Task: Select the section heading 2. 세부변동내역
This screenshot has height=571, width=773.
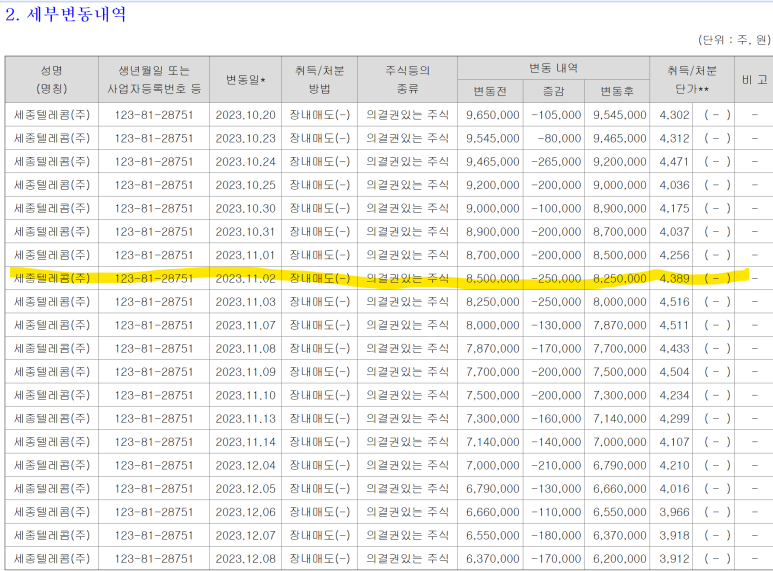Action: click(x=66, y=14)
